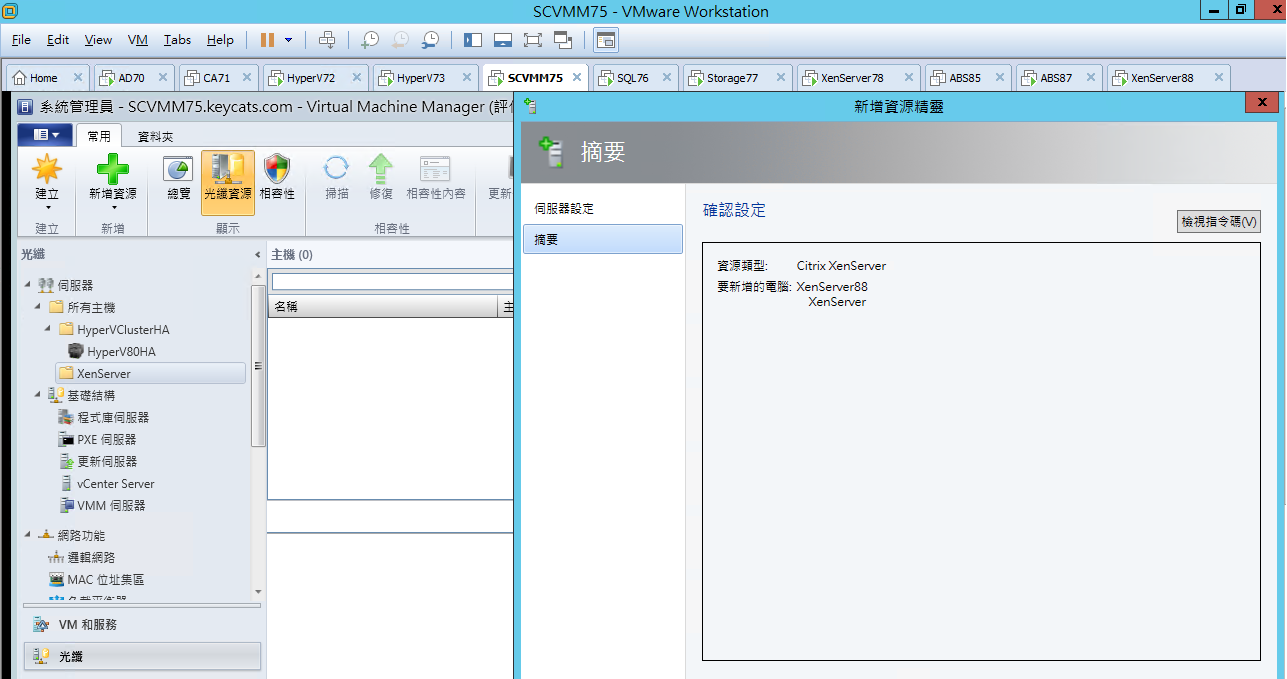The width and height of the screenshot is (1287, 679).
Task: Open the VM 和服務 workspace
Action: [141, 624]
